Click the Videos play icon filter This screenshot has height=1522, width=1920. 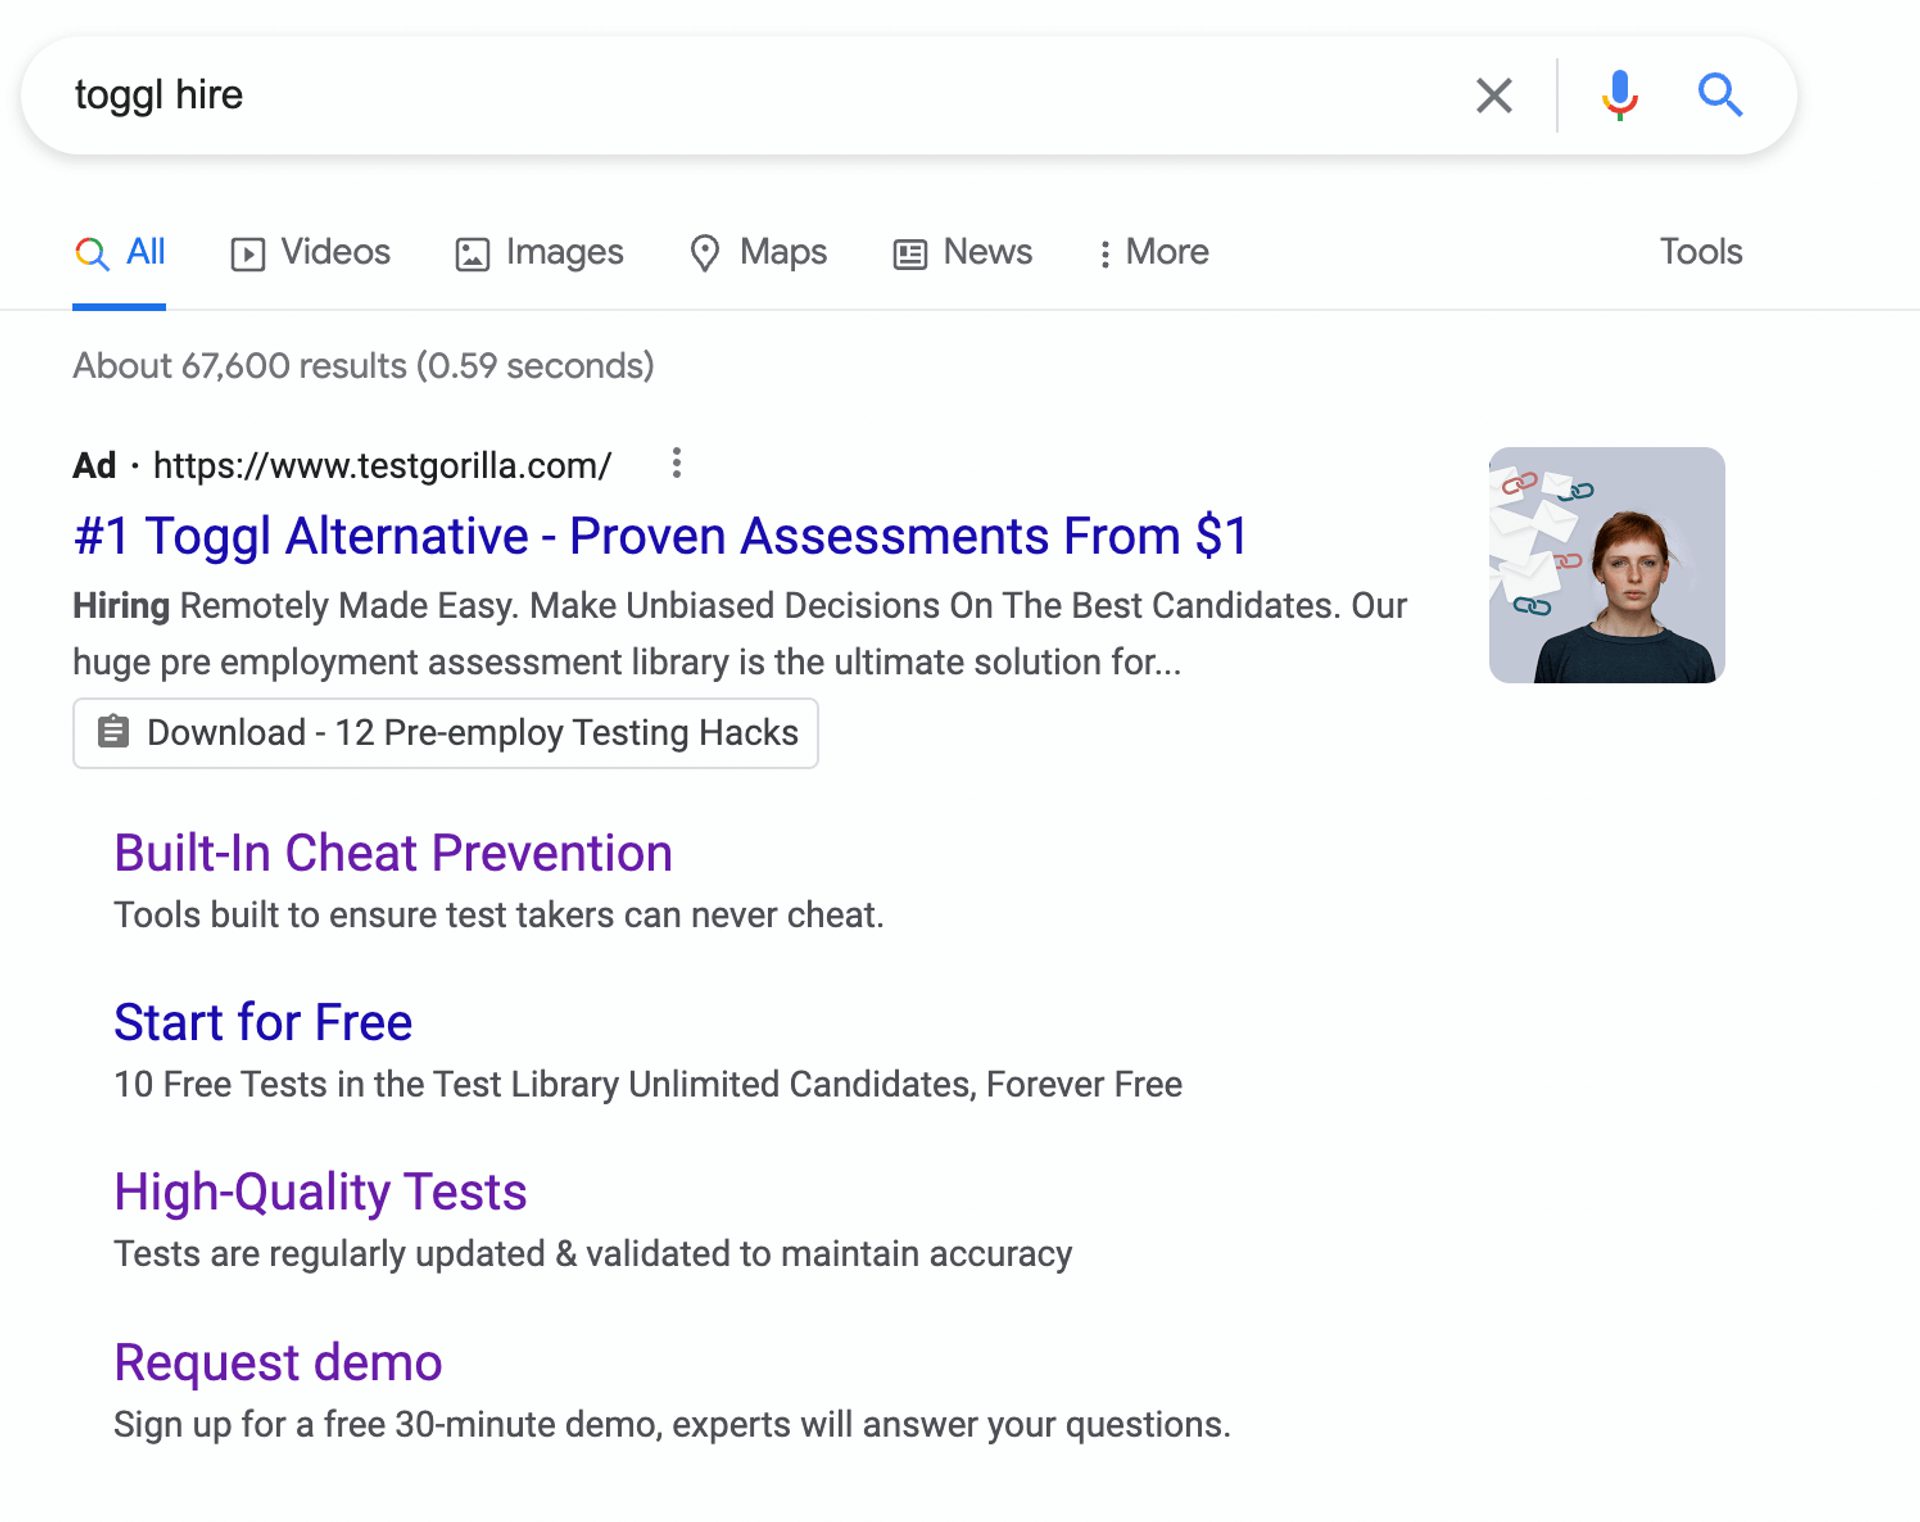(249, 252)
